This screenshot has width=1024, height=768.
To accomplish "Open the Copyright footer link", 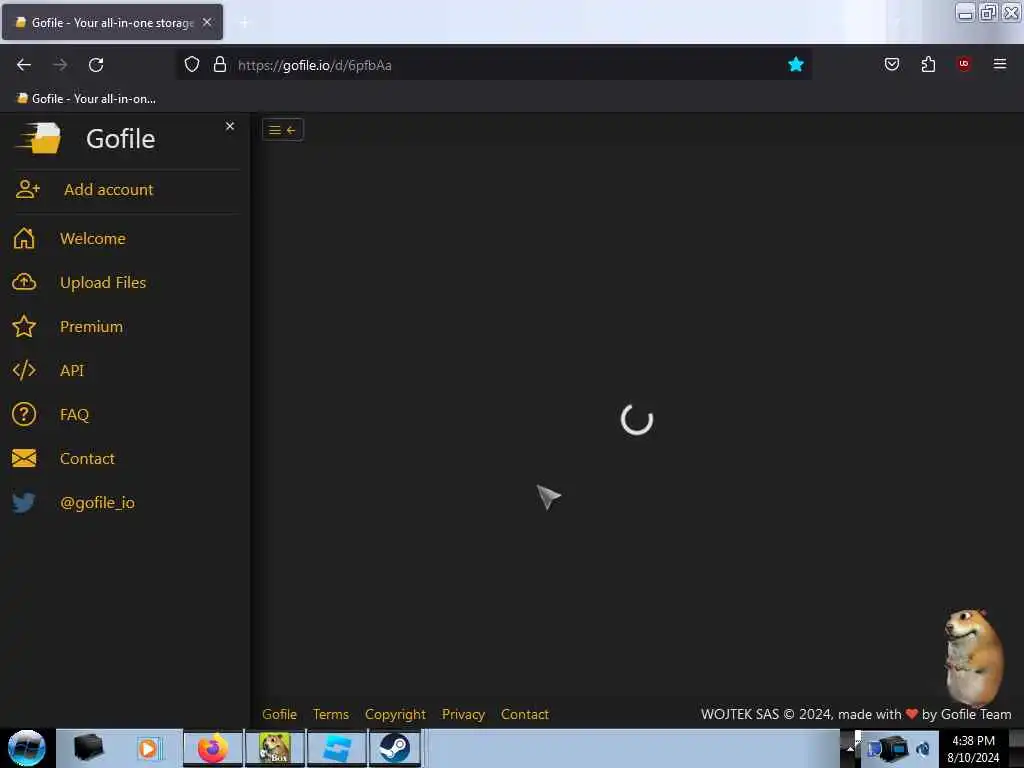I will [x=395, y=714].
